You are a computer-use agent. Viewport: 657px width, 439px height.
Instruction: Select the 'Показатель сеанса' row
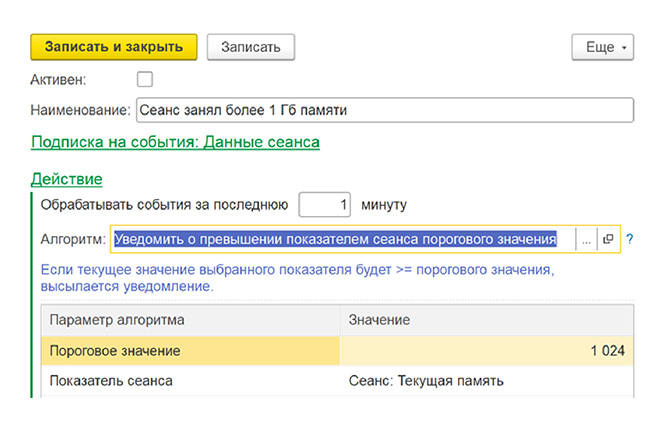point(337,381)
